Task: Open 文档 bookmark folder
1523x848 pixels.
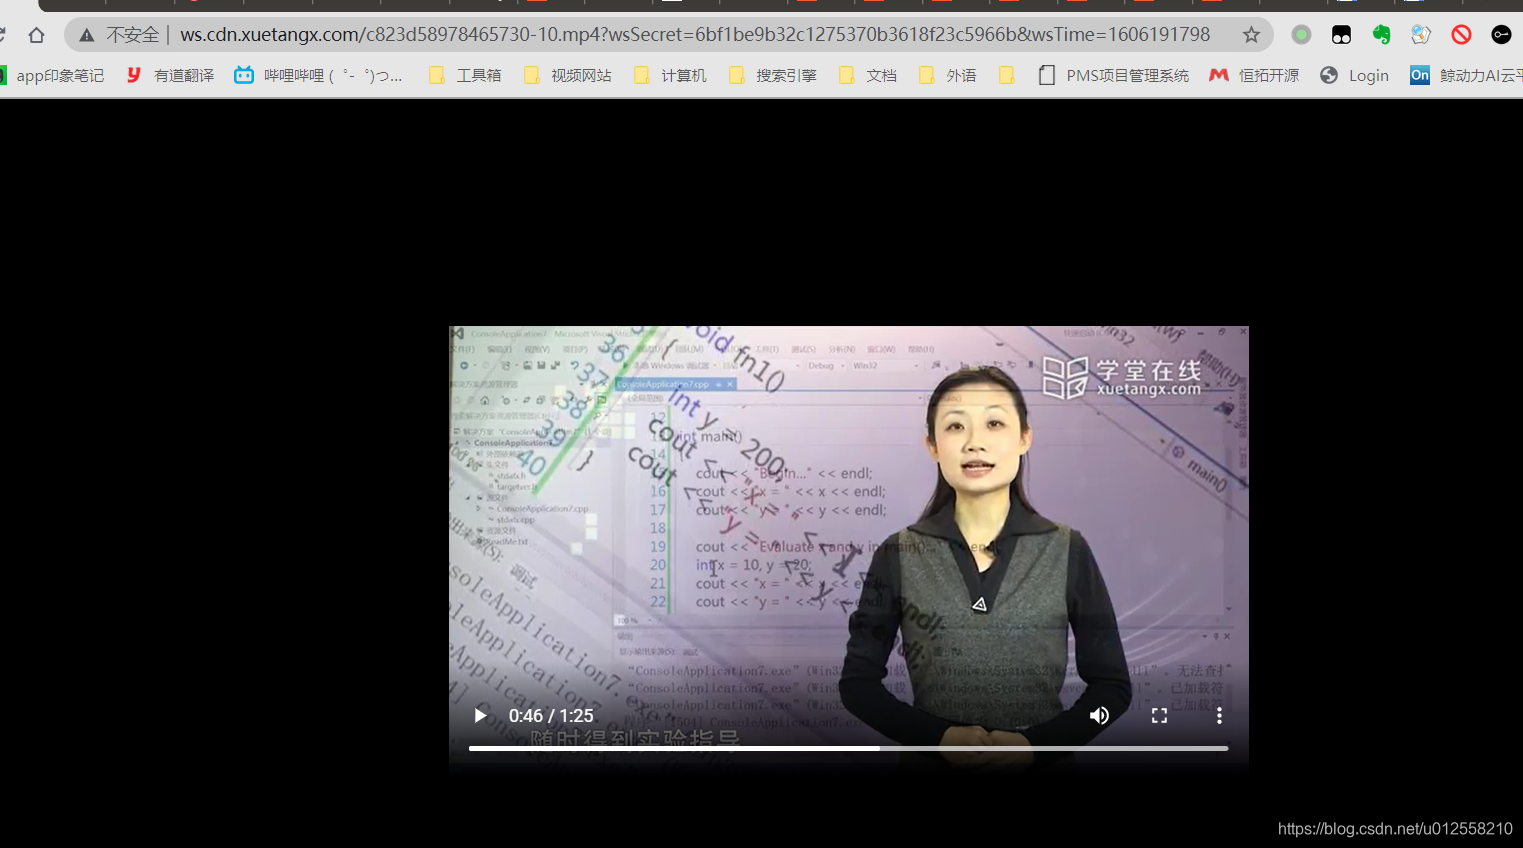Action: [868, 75]
